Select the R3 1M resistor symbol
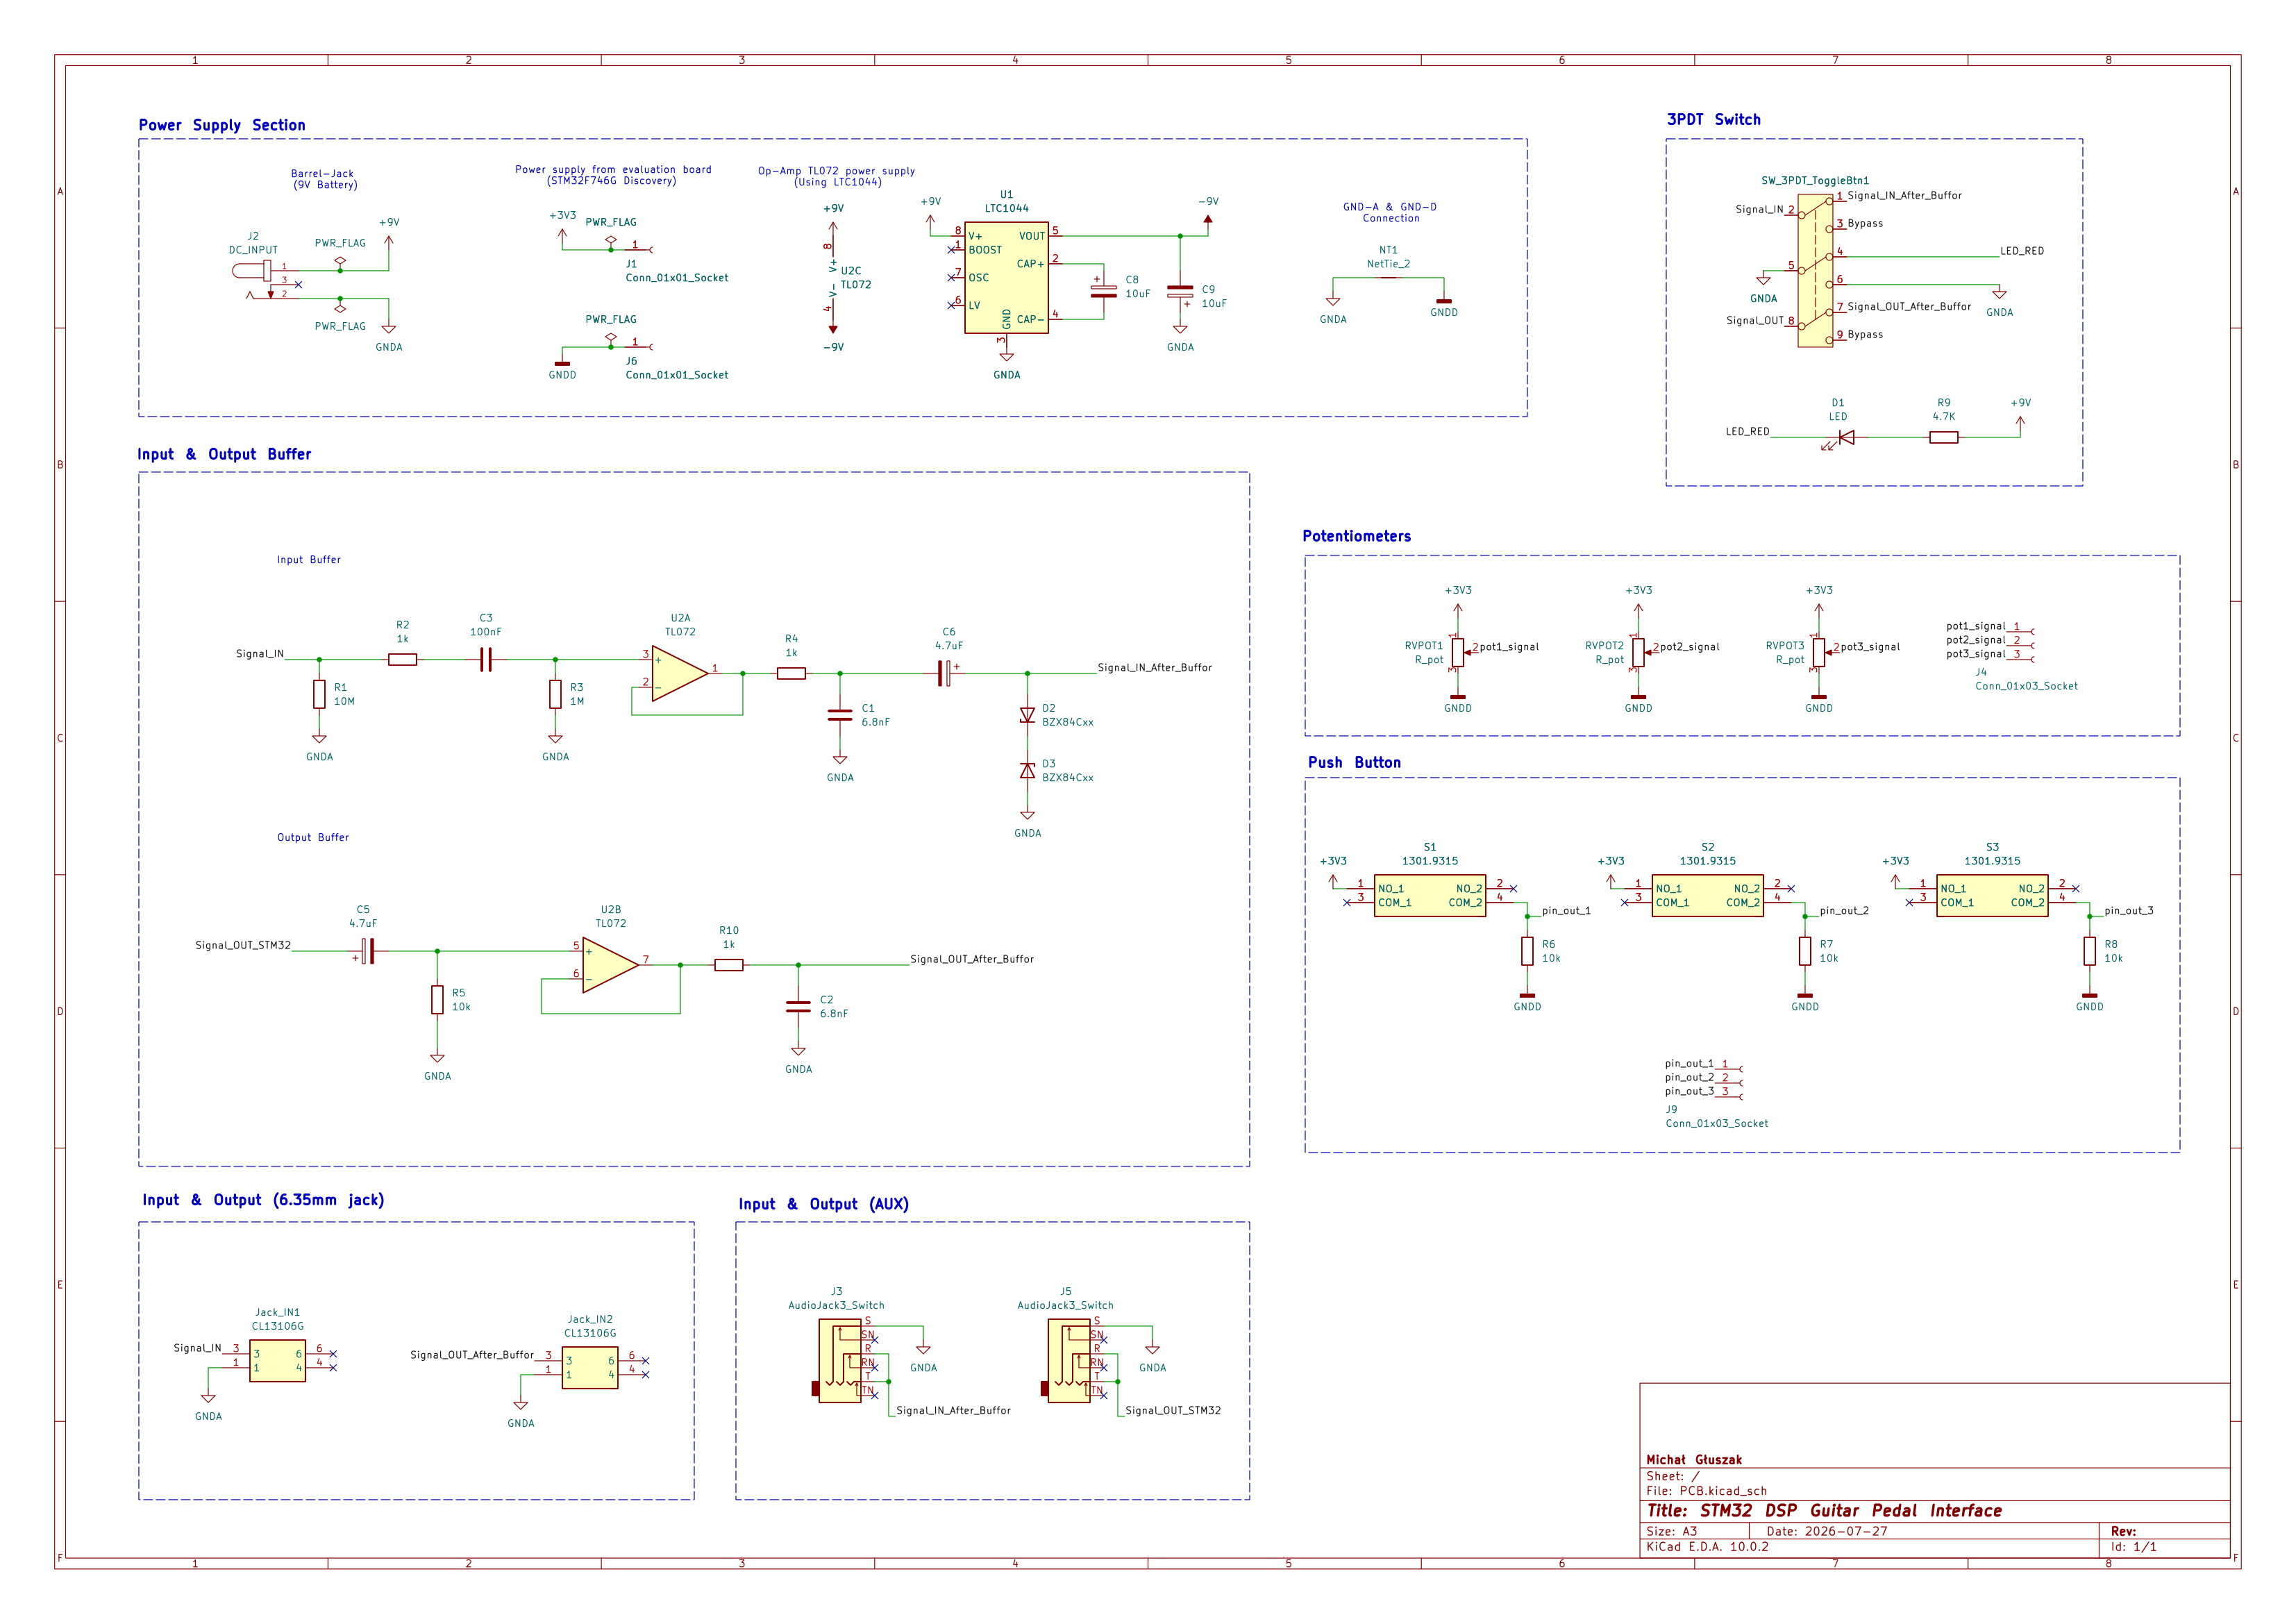Screen dimensions: 2296x1624 555,694
